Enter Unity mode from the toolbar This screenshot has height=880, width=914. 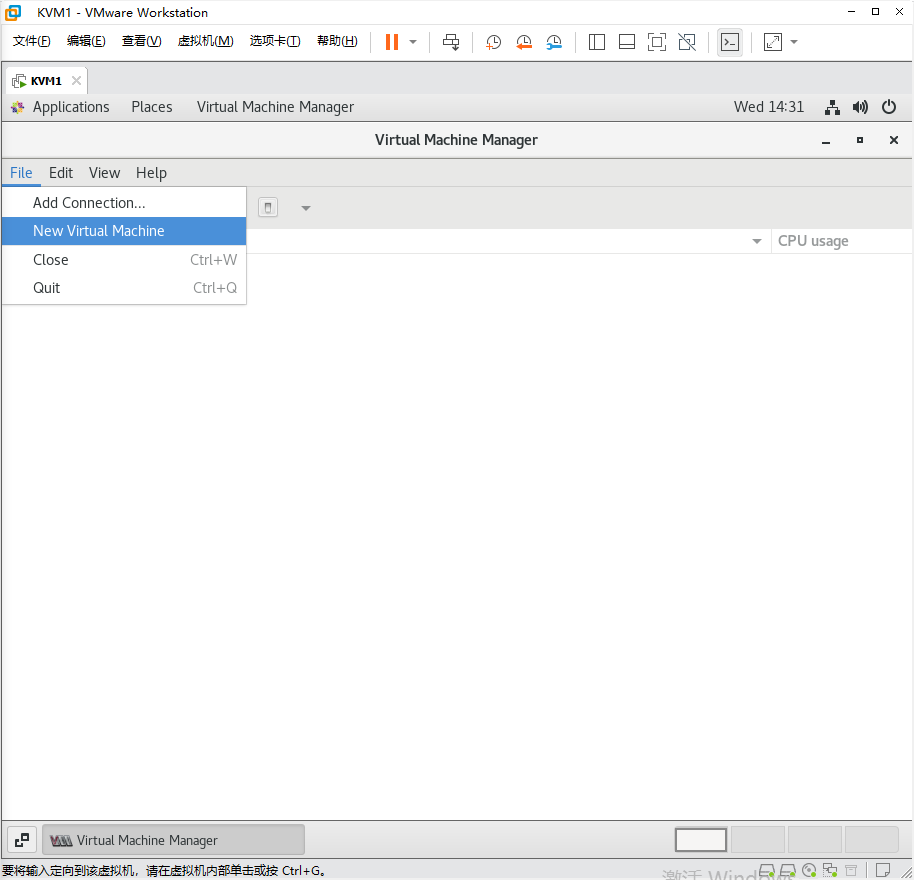pyautogui.click(x=687, y=42)
